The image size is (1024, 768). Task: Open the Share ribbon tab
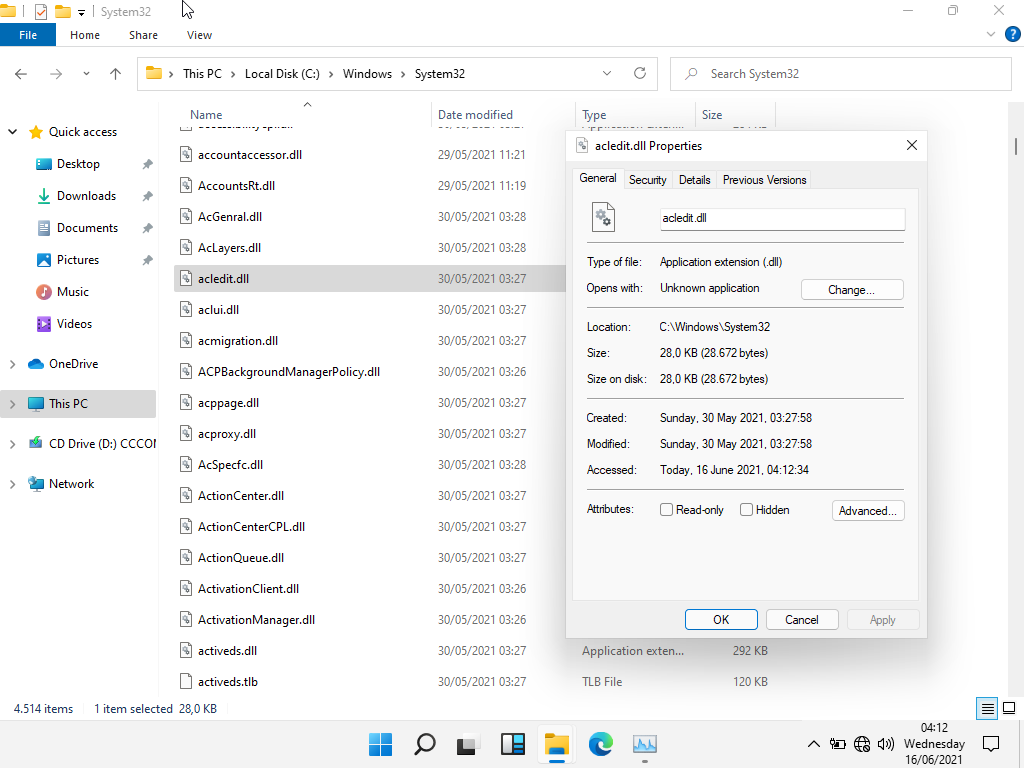pyautogui.click(x=143, y=35)
